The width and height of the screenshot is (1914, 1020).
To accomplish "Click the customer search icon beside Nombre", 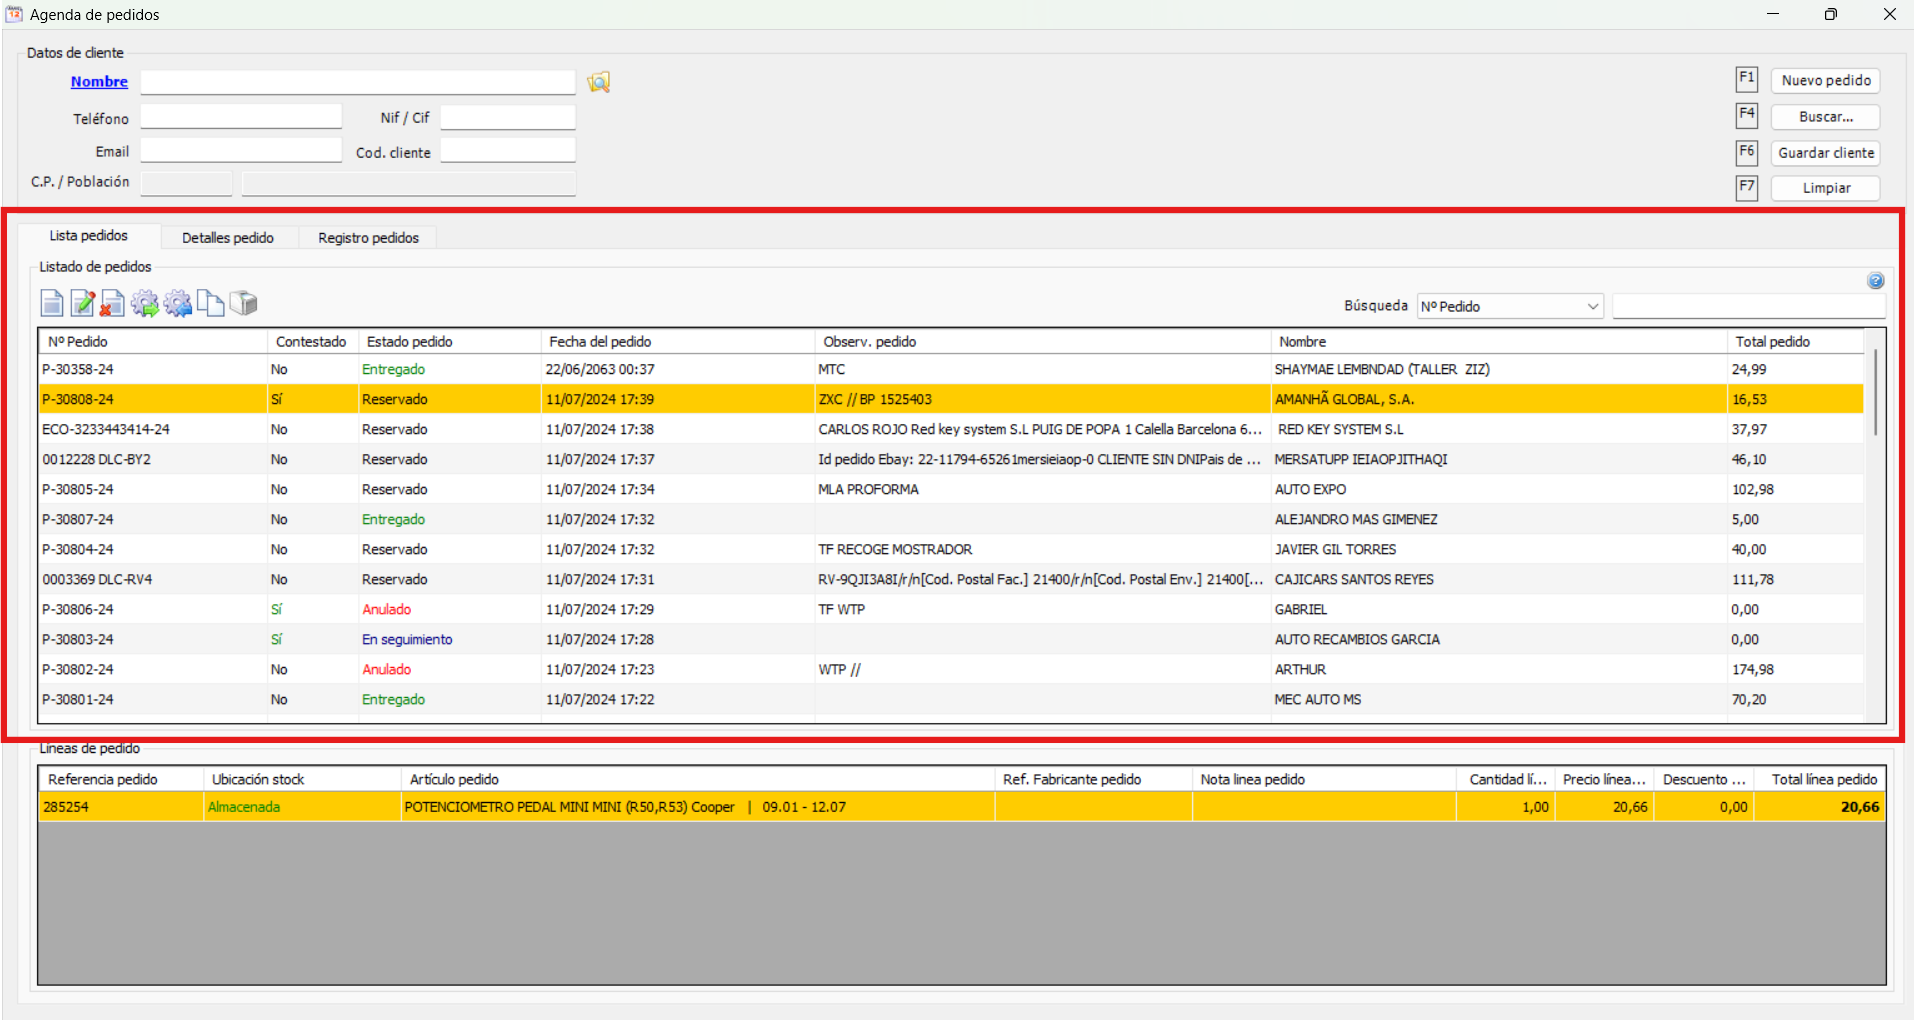I will pyautogui.click(x=598, y=82).
